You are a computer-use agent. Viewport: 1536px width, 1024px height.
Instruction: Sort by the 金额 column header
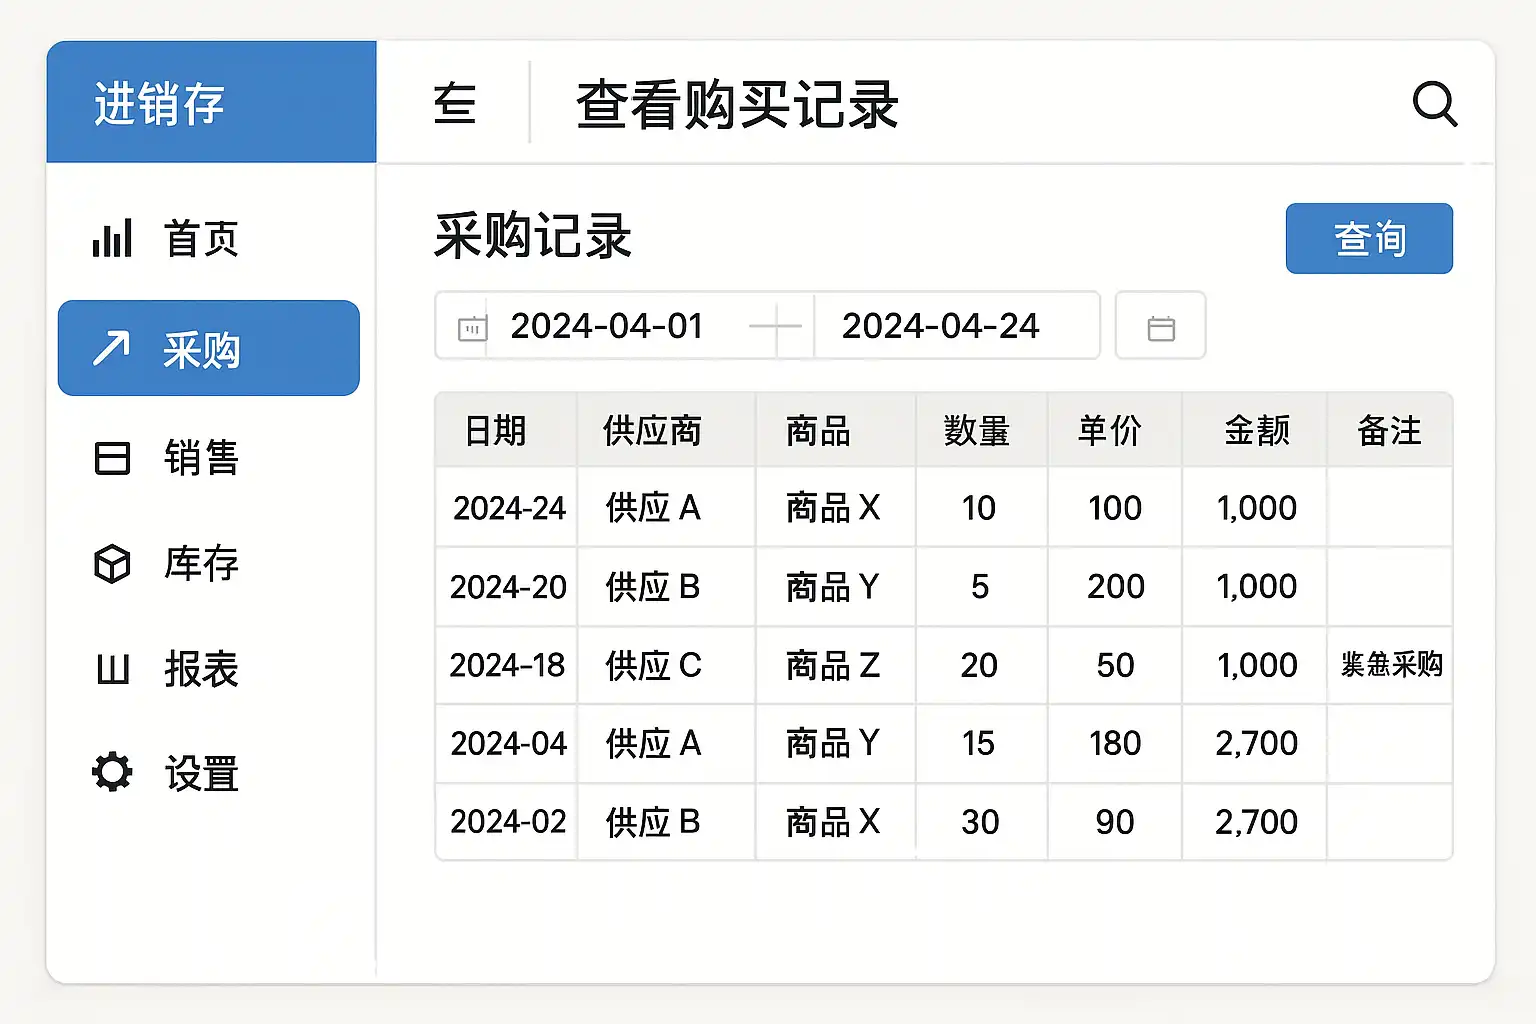point(1257,431)
